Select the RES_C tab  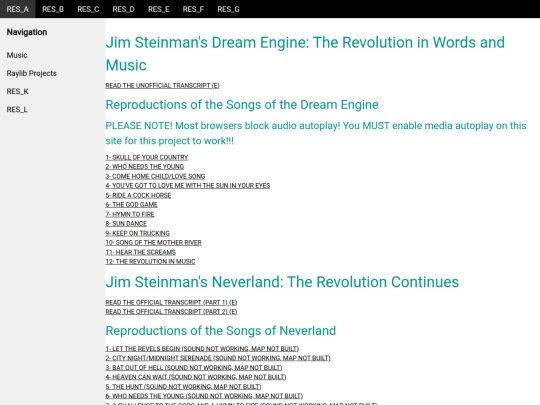(x=88, y=9)
